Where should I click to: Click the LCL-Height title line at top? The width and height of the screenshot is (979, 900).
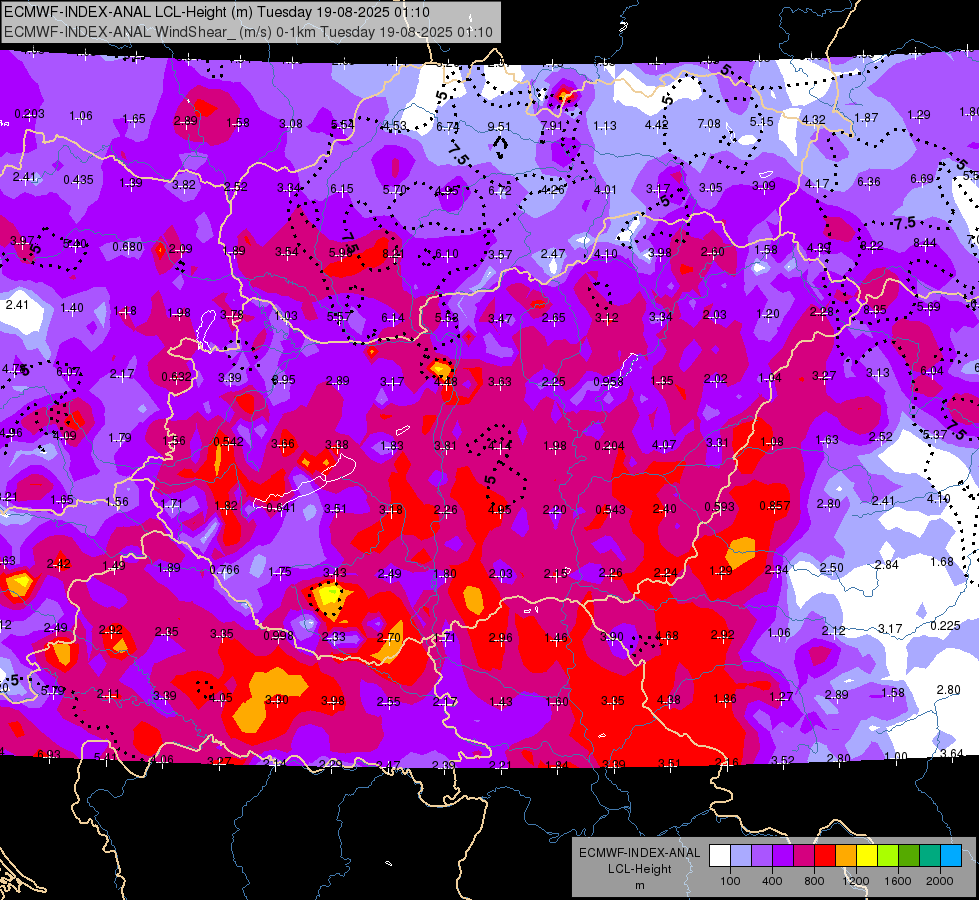pyautogui.click(x=217, y=12)
